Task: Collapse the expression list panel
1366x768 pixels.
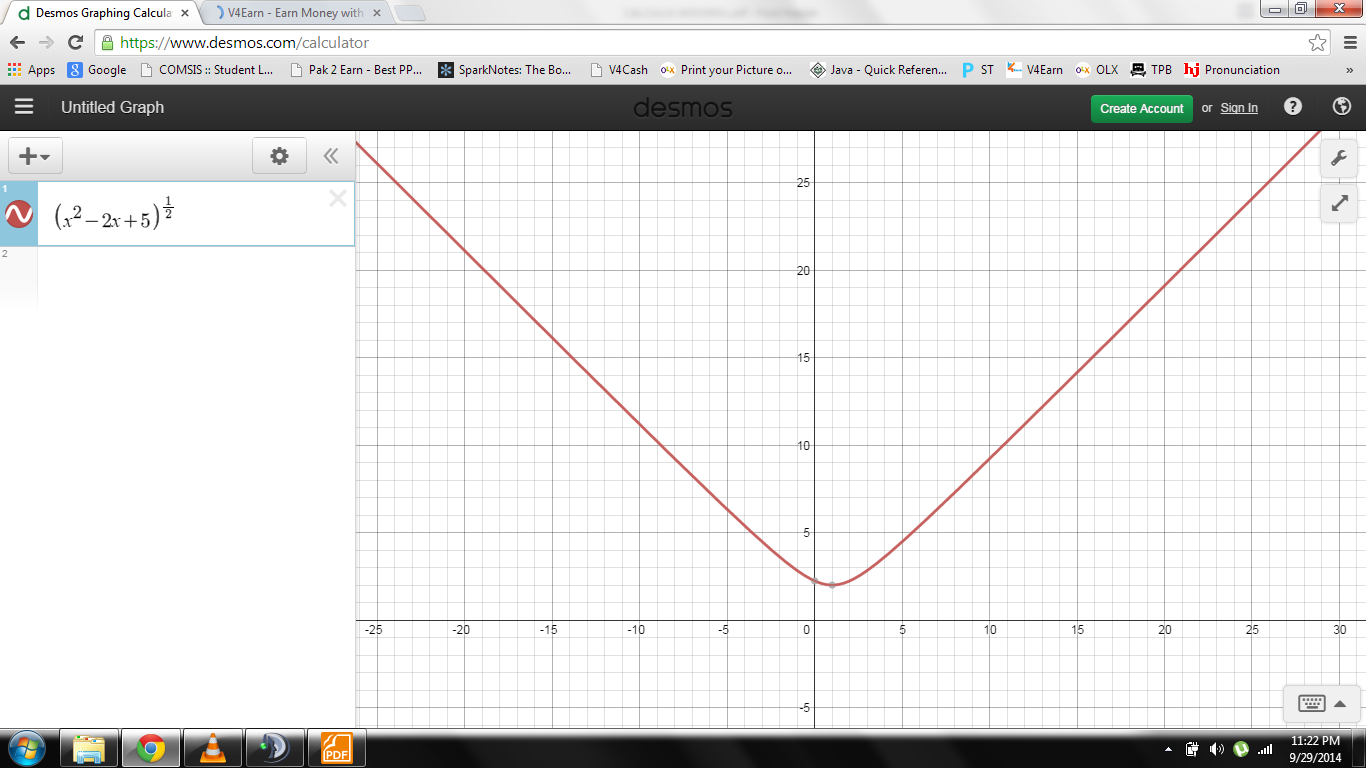Action: [x=330, y=156]
